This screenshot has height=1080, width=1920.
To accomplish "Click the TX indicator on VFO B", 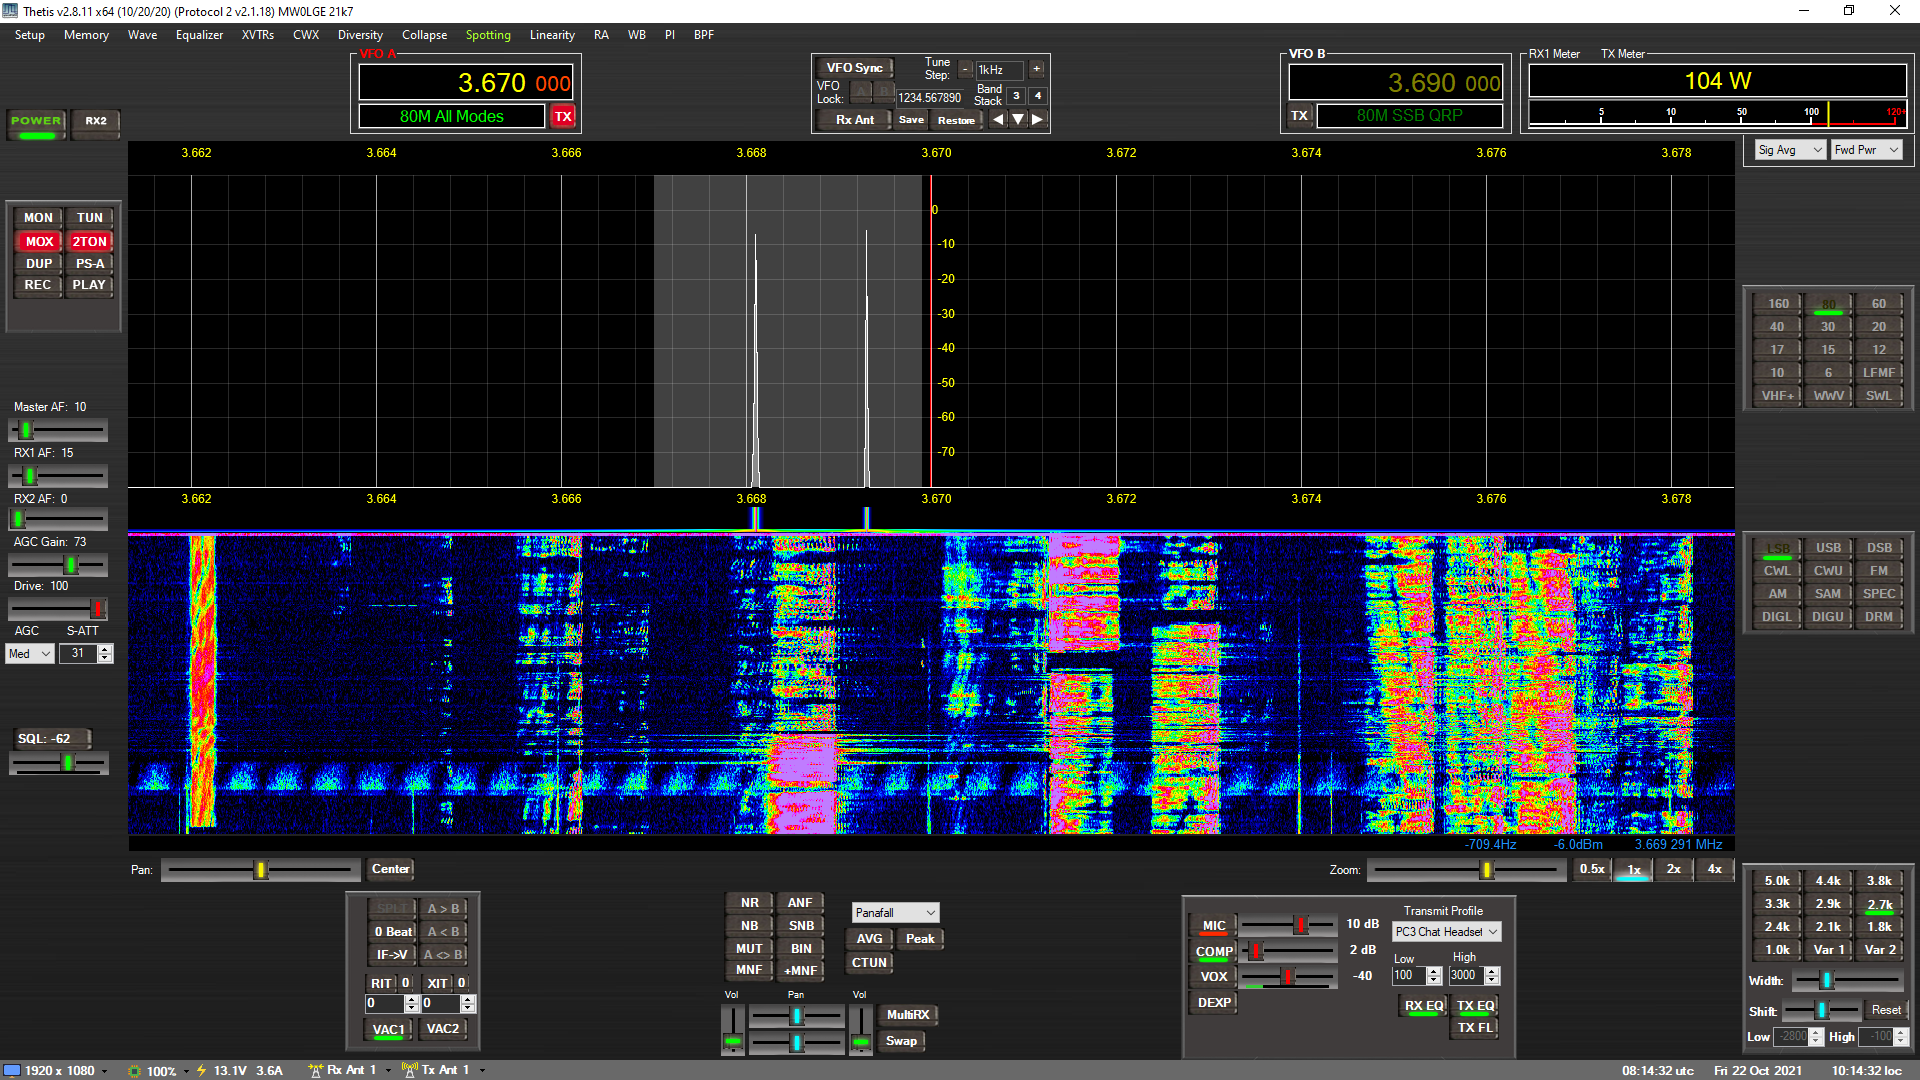I will tap(1299, 116).
